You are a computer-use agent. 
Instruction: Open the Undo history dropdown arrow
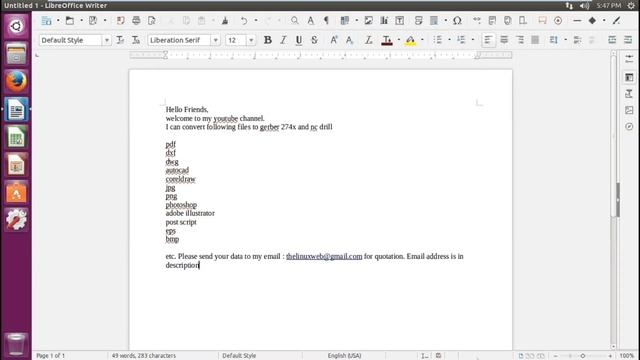click(256, 20)
